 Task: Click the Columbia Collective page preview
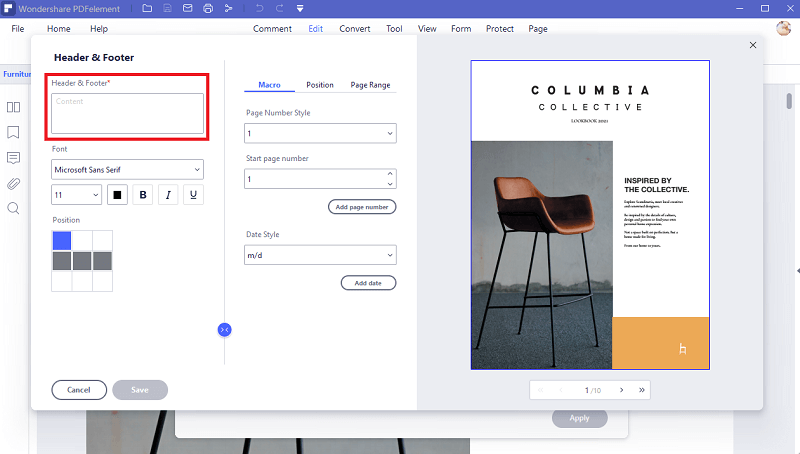(590, 215)
